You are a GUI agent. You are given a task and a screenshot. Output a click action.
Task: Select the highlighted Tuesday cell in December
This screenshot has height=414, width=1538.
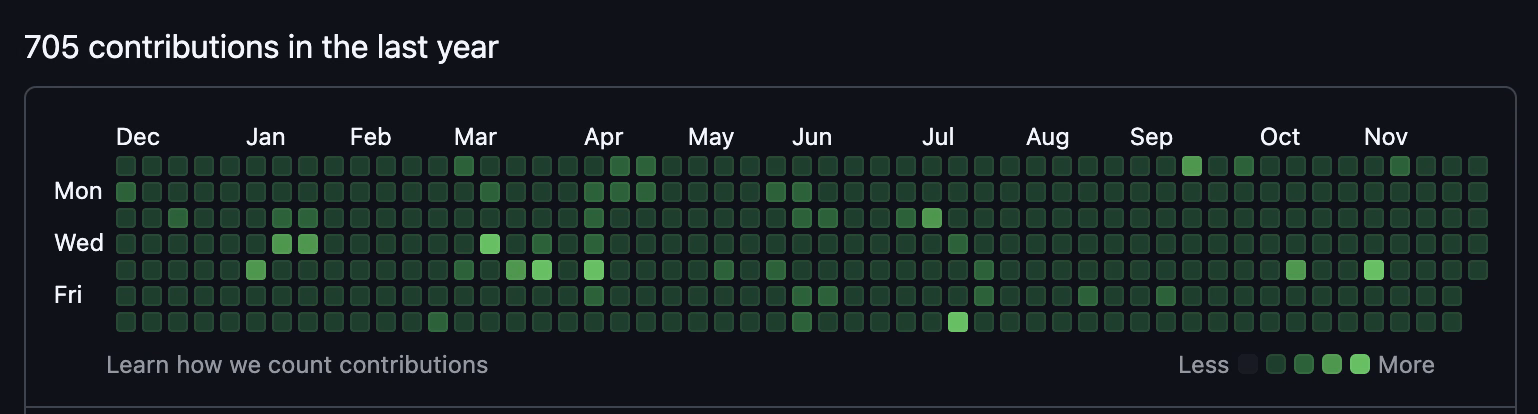click(x=178, y=217)
